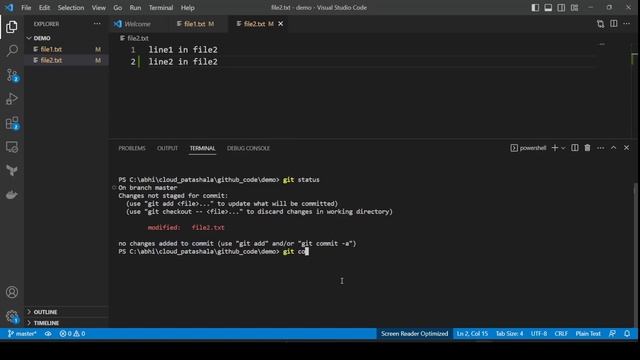Close the terminal panel
640x360 pixels.
(x=627, y=148)
